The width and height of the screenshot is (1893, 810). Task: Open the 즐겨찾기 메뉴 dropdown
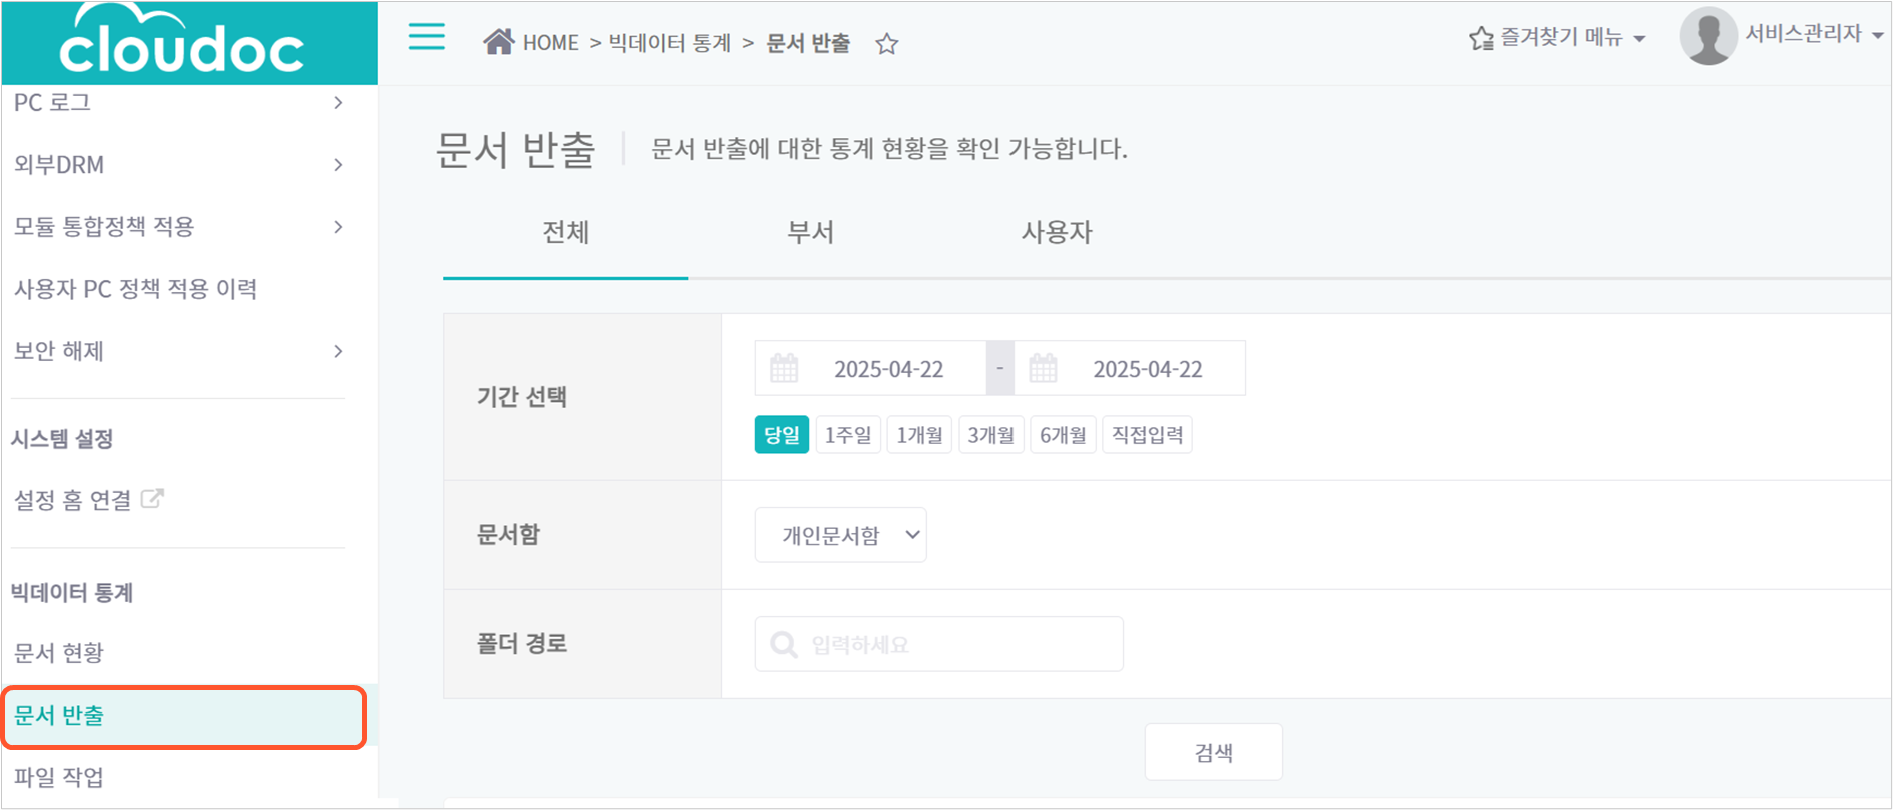pos(1558,38)
